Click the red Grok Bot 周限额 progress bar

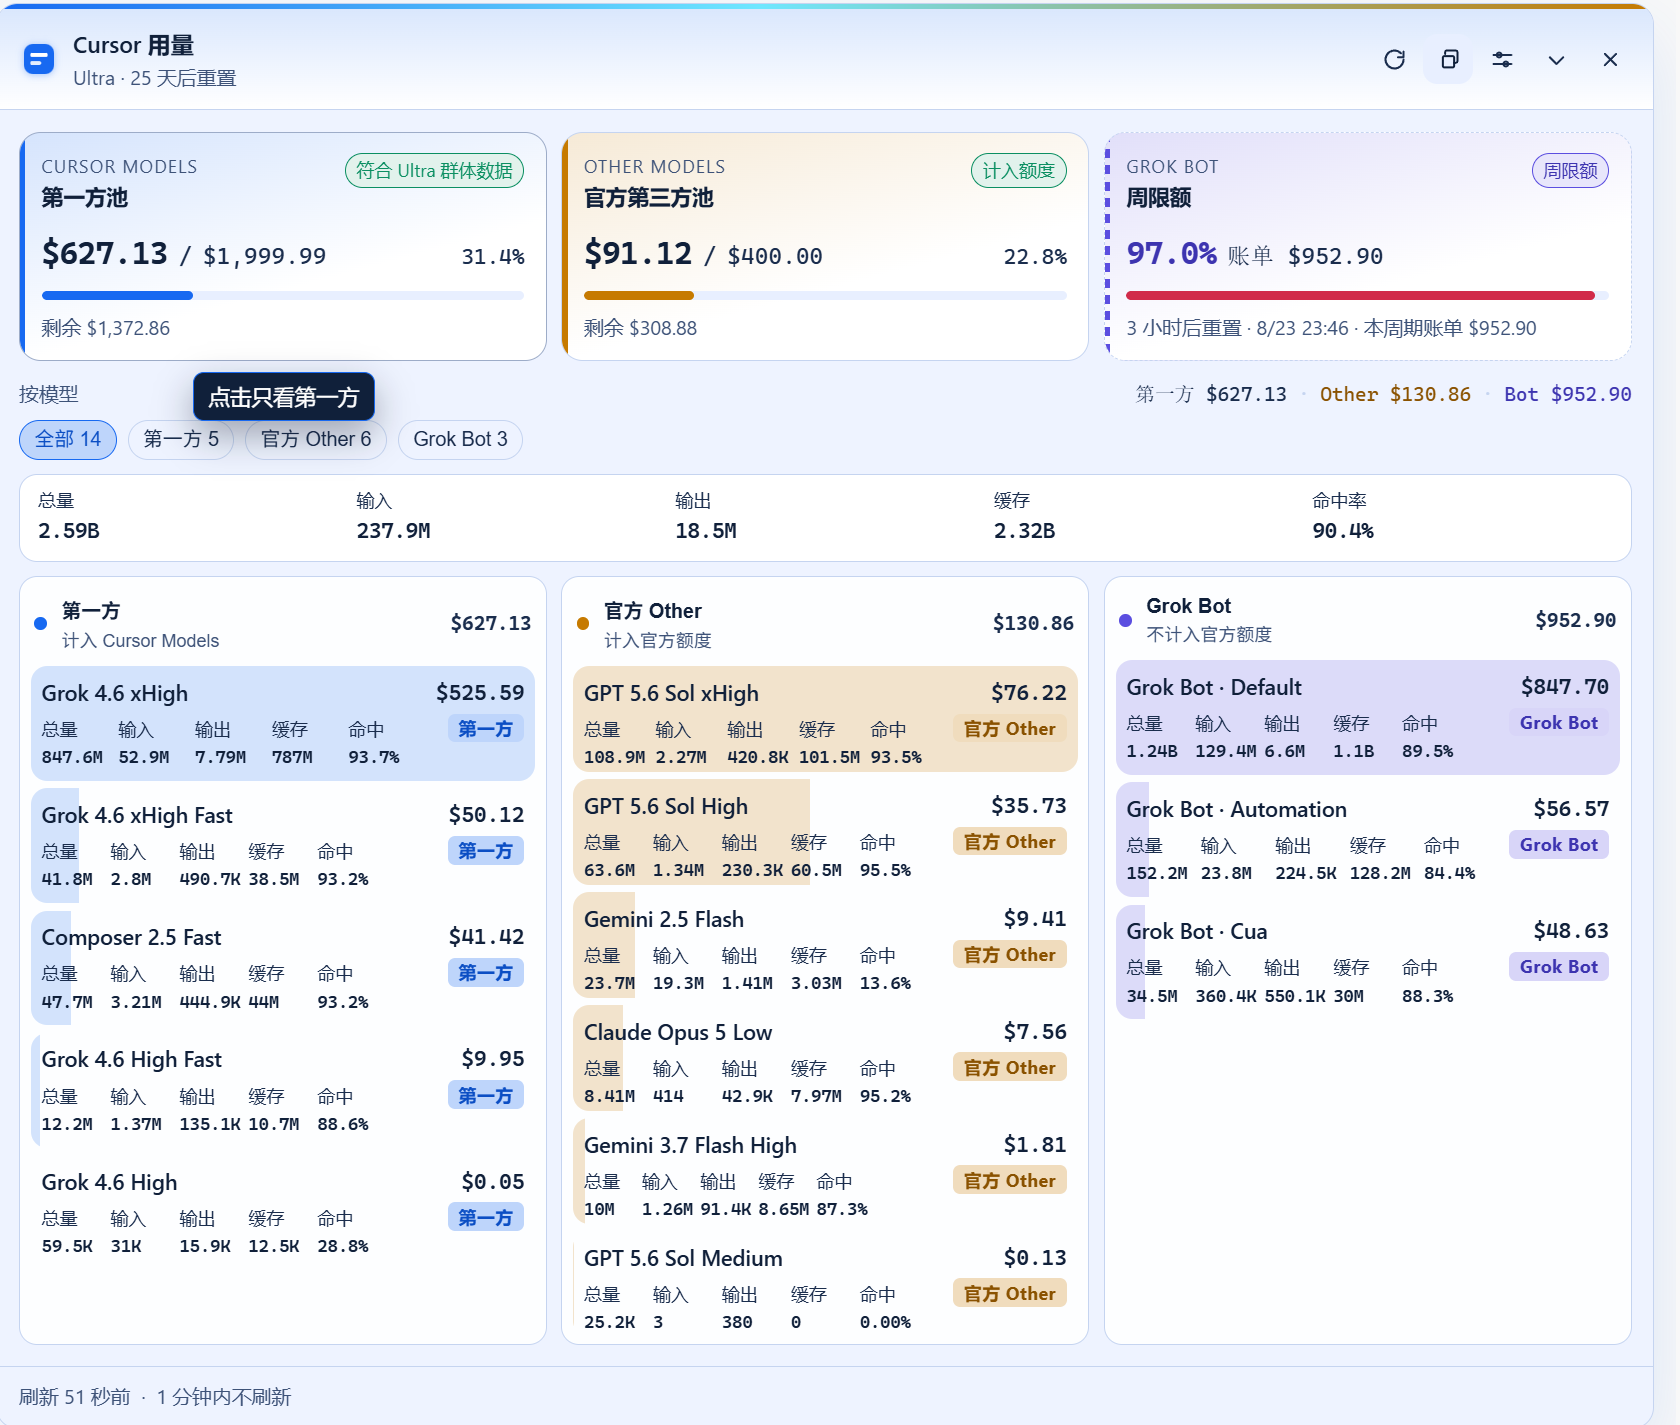point(1367,295)
